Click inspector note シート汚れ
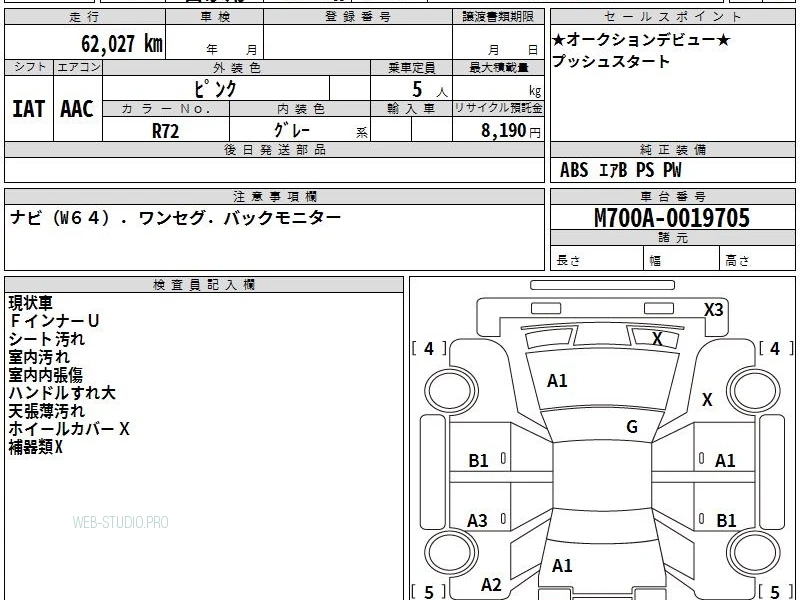The width and height of the screenshot is (800, 600). tap(46, 339)
